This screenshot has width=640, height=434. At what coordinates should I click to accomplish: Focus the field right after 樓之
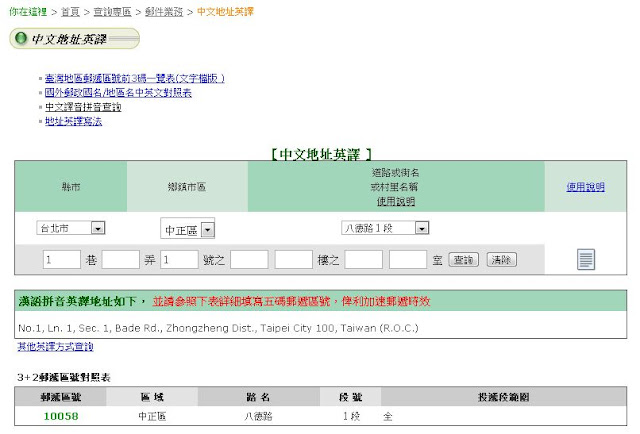[363, 260]
